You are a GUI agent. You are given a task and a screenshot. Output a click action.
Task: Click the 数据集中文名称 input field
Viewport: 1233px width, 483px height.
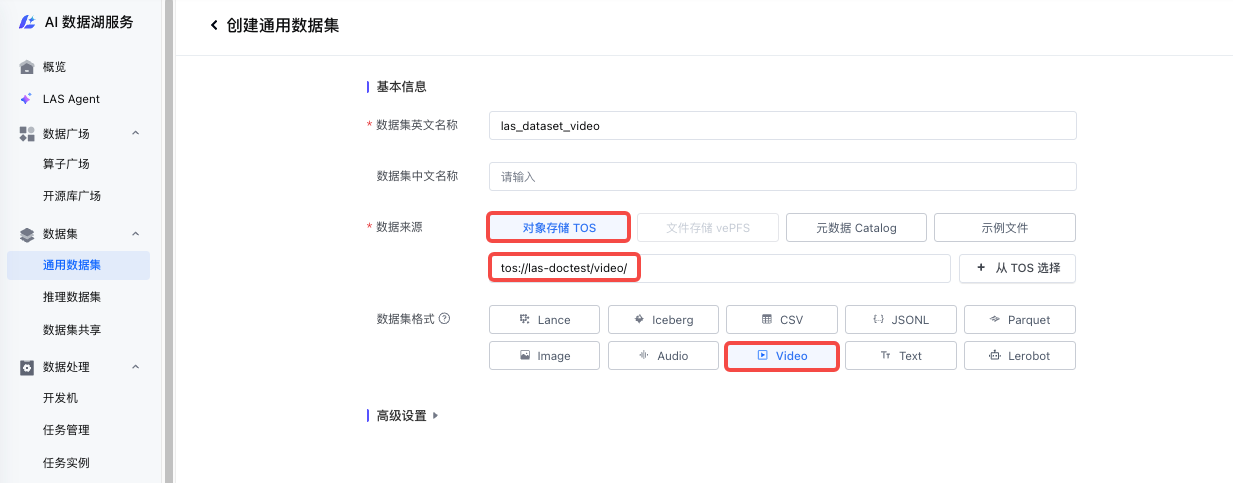click(782, 176)
